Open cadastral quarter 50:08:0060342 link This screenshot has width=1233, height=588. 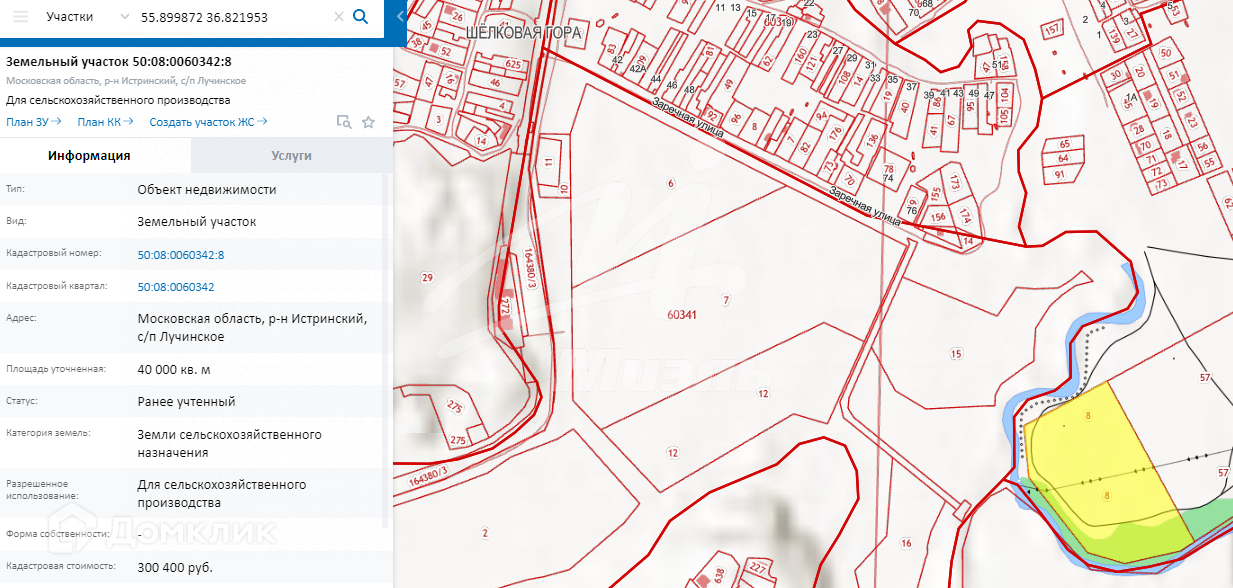[176, 287]
